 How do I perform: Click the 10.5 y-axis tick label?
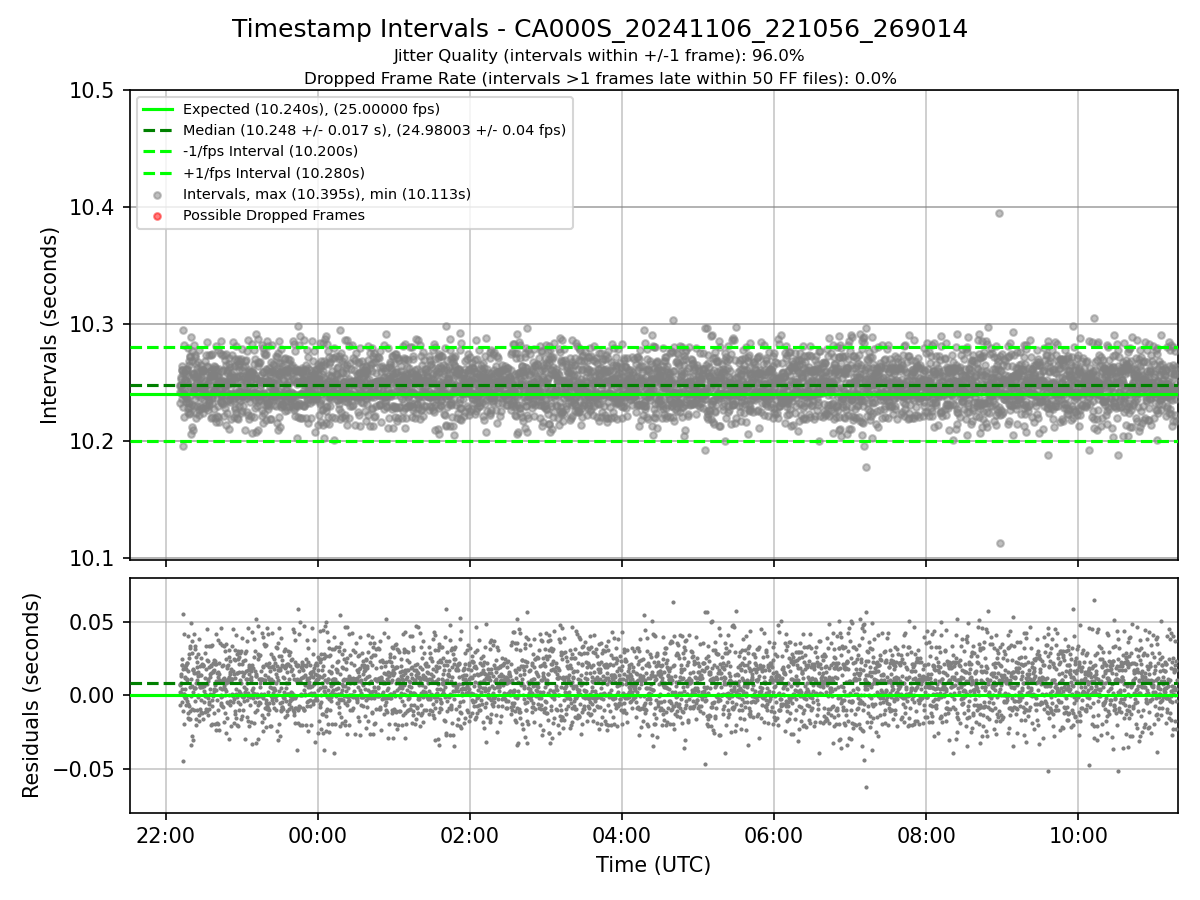pyautogui.click(x=94, y=90)
